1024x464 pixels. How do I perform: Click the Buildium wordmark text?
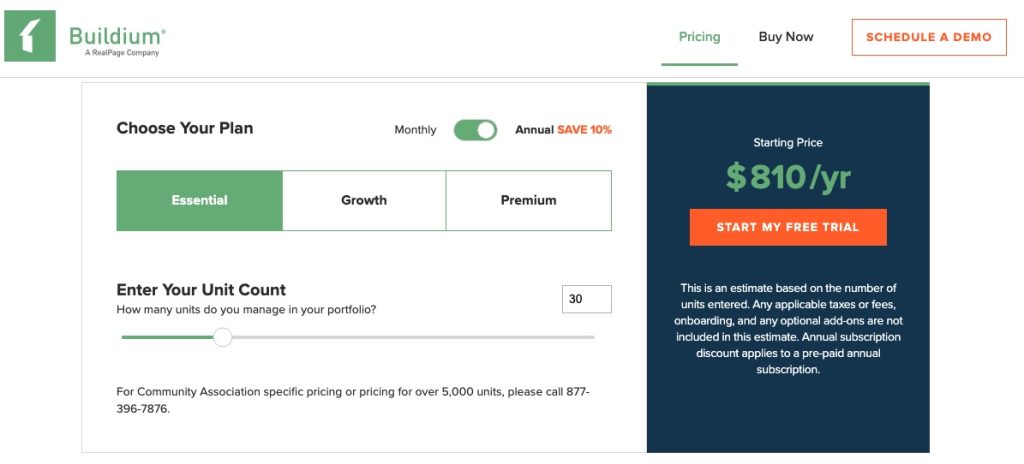(116, 35)
